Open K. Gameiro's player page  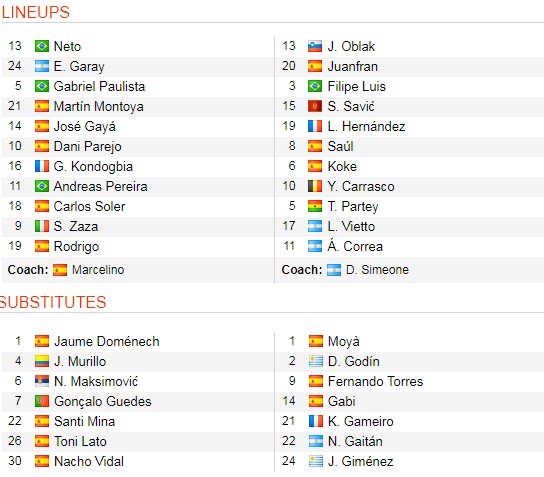(x=360, y=421)
